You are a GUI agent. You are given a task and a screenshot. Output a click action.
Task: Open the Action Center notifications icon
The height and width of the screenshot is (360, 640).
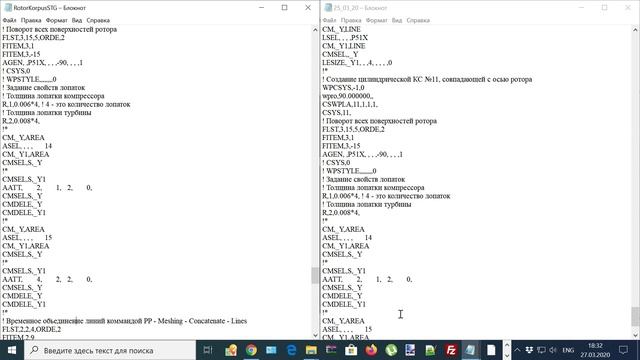coord(623,350)
